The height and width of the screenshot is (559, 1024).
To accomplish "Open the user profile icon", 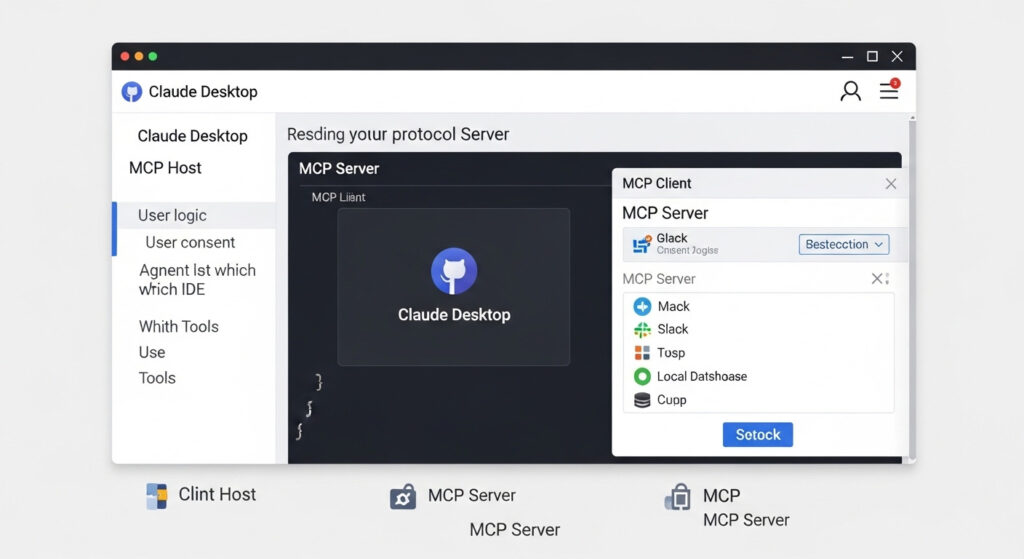I will coord(850,91).
